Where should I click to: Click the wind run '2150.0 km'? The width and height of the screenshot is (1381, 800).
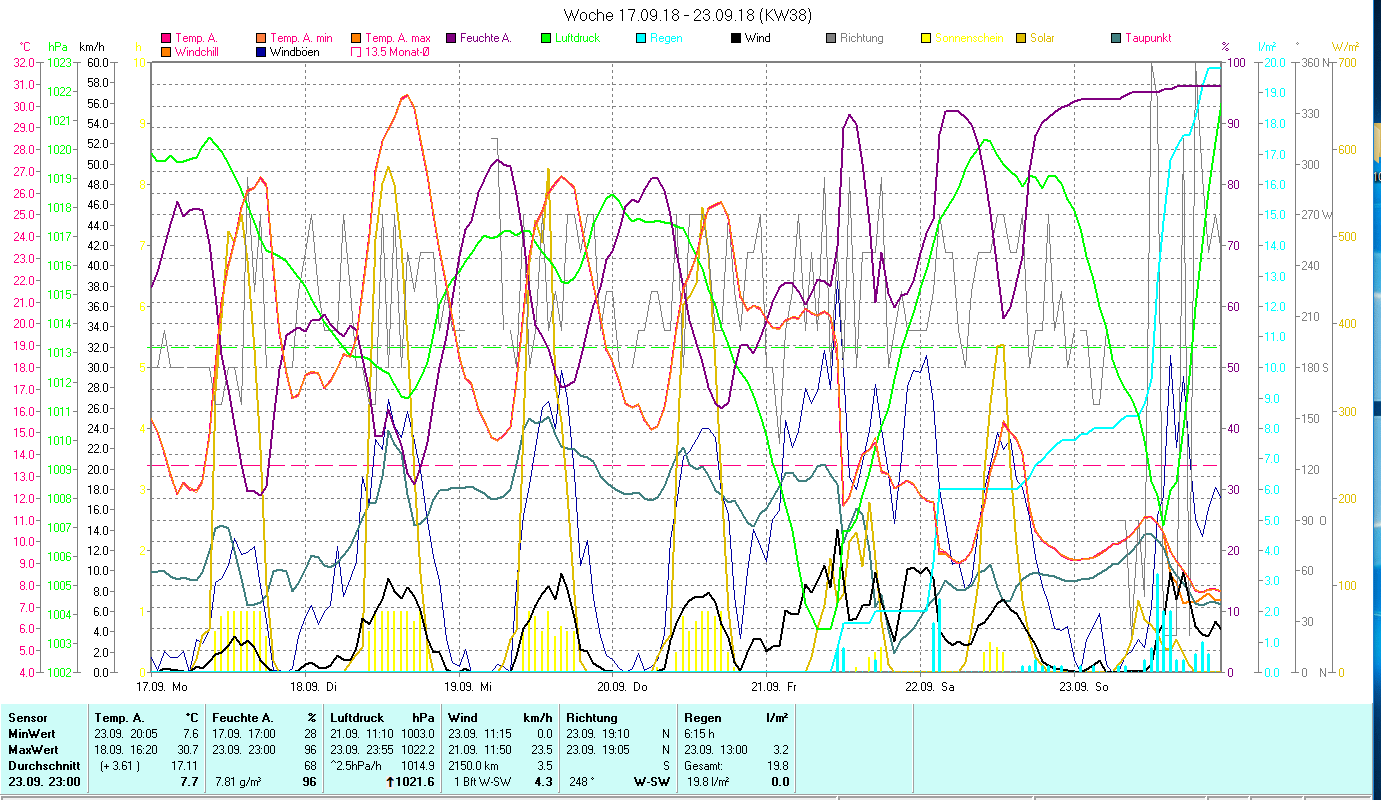pyautogui.click(x=474, y=766)
